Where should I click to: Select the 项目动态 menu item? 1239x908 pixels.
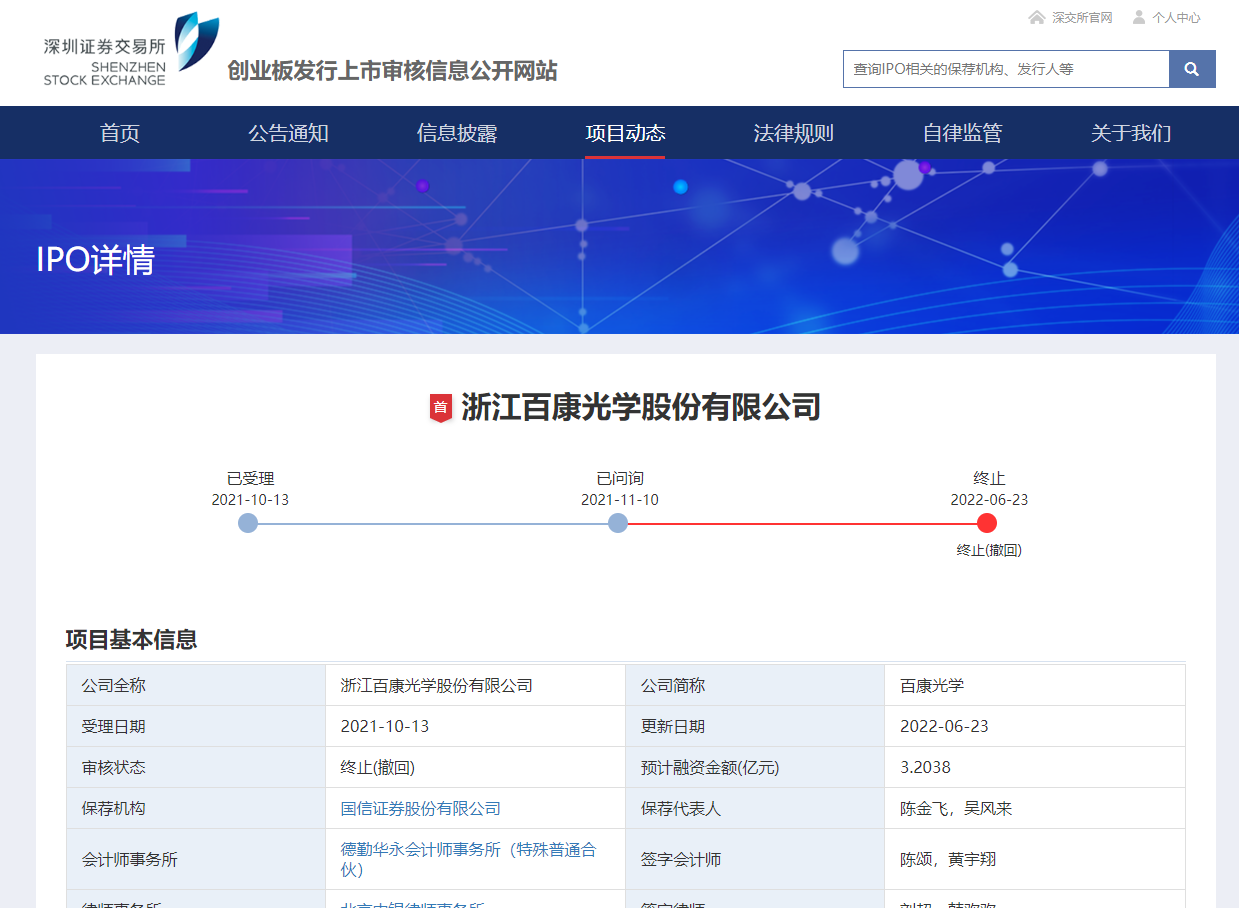[x=625, y=133]
